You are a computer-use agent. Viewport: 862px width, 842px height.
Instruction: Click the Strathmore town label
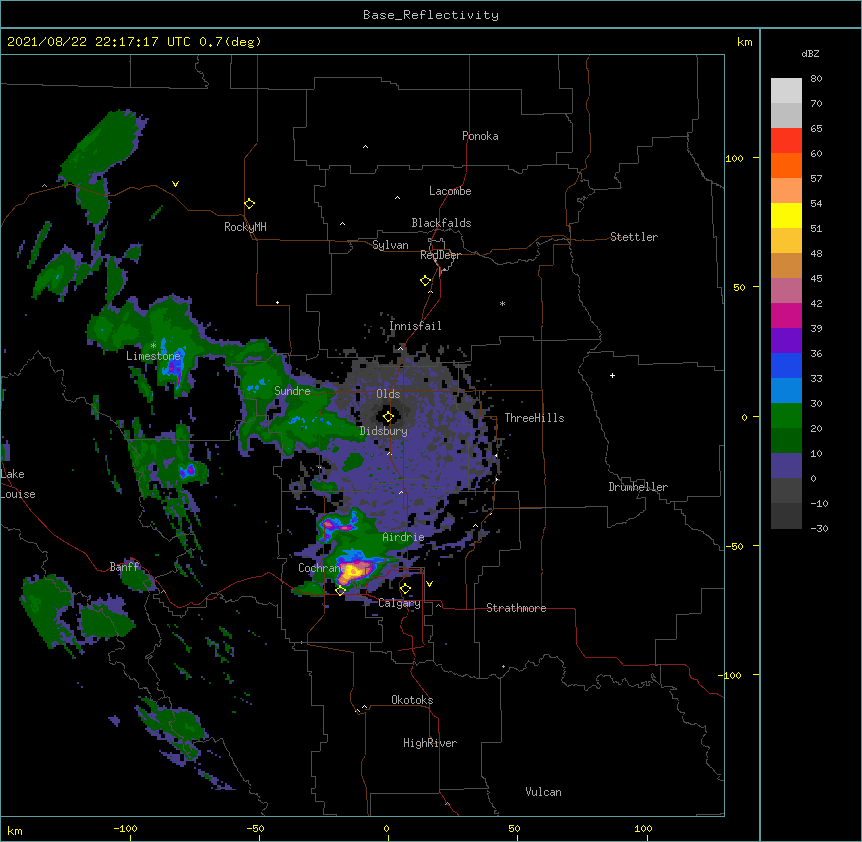[x=516, y=608]
